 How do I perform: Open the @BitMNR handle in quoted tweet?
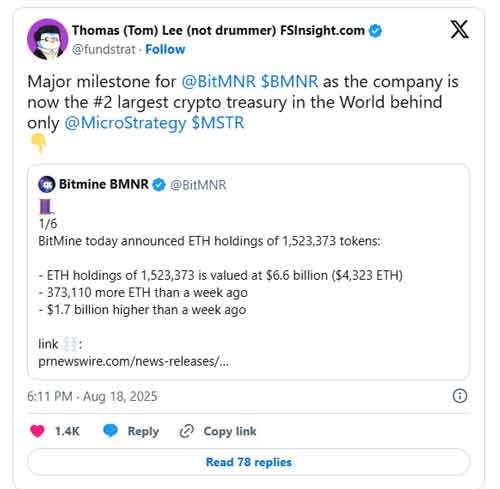click(x=198, y=185)
